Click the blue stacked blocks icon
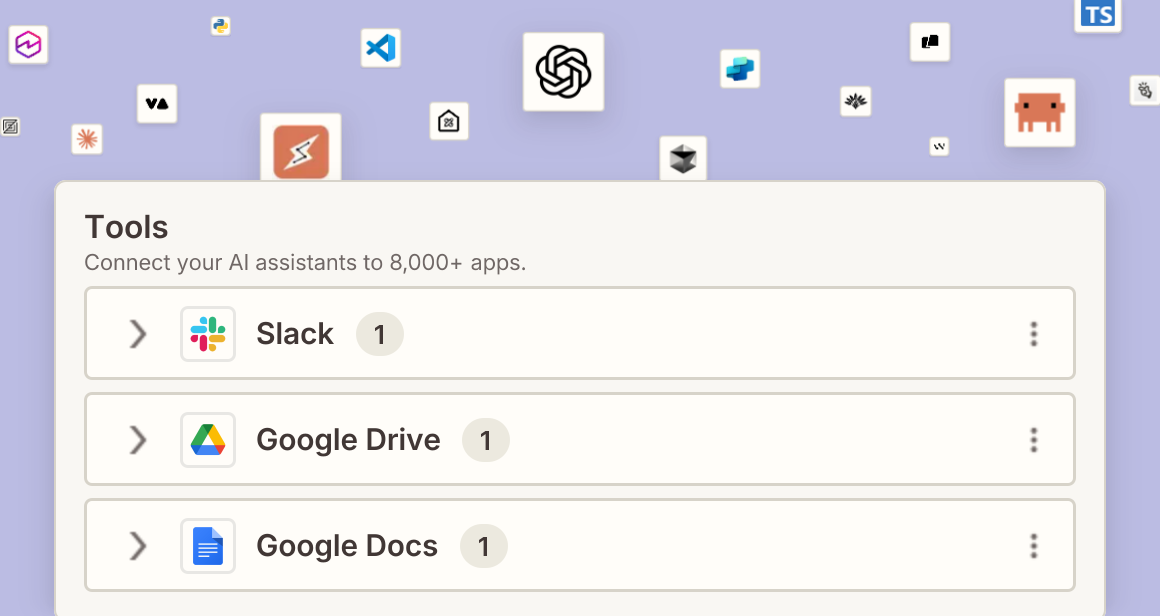Image resolution: width=1160 pixels, height=616 pixels. (x=740, y=69)
